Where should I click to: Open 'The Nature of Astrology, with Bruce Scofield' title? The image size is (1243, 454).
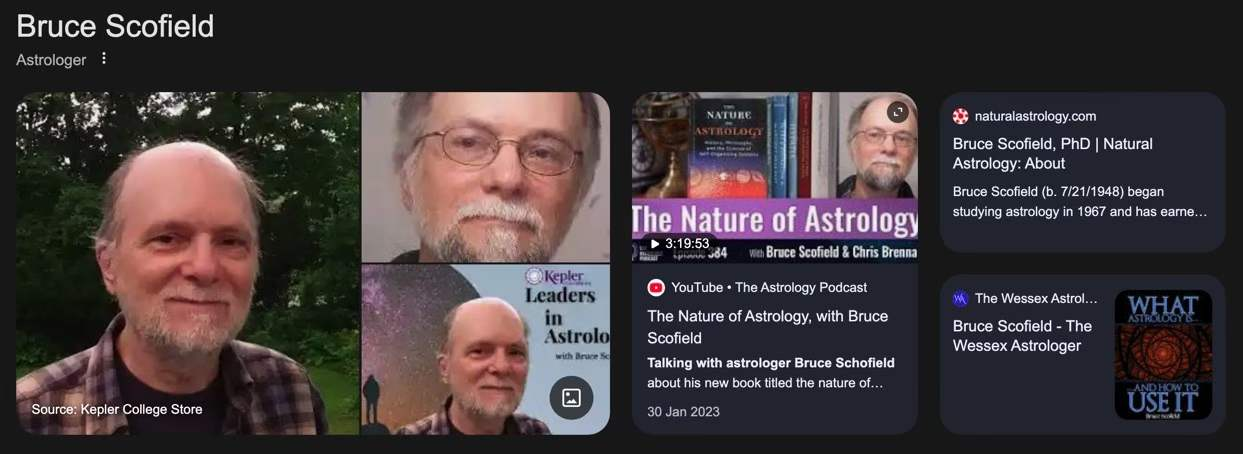pos(768,327)
